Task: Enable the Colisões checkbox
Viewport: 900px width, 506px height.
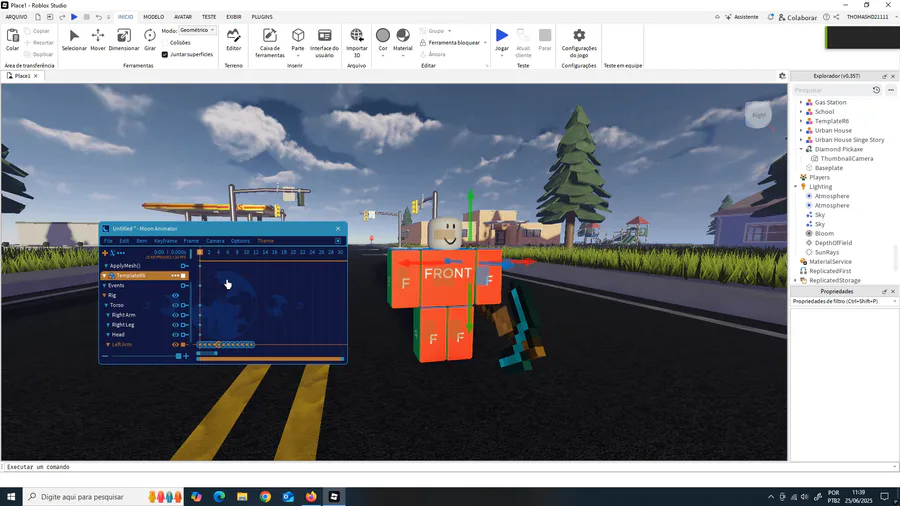Action: [165, 43]
